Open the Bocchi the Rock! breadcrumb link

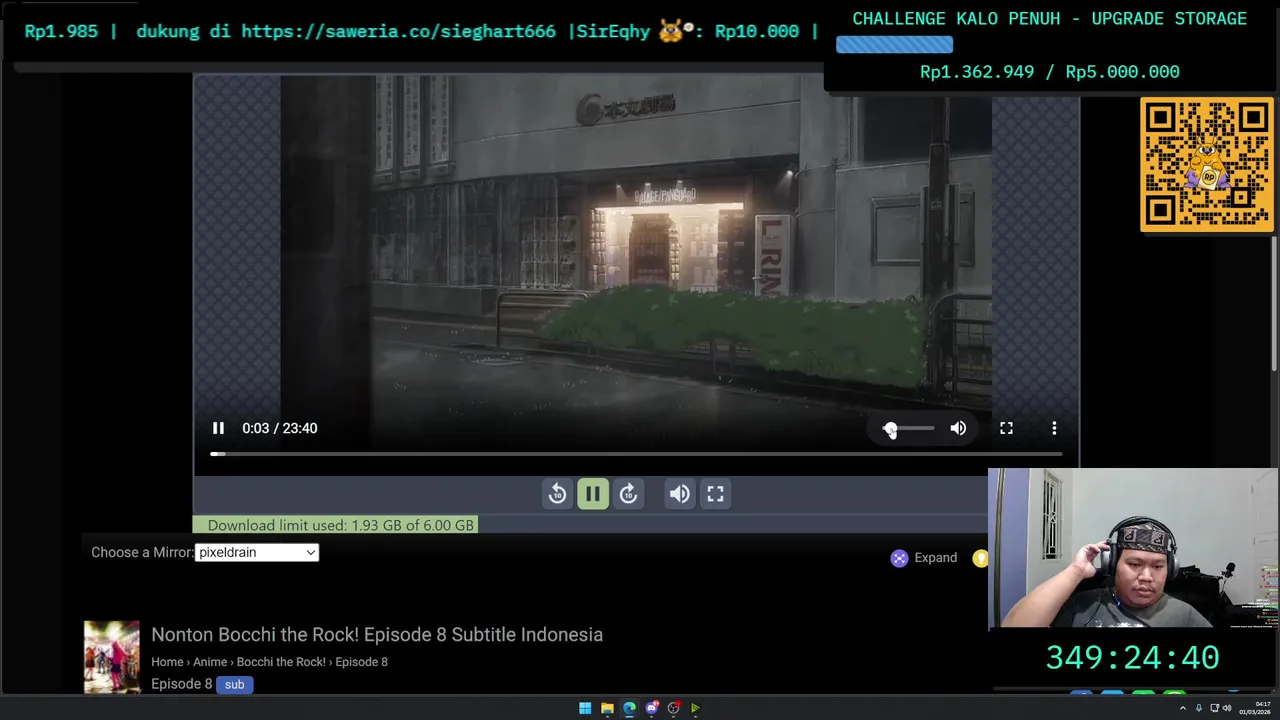[281, 662]
